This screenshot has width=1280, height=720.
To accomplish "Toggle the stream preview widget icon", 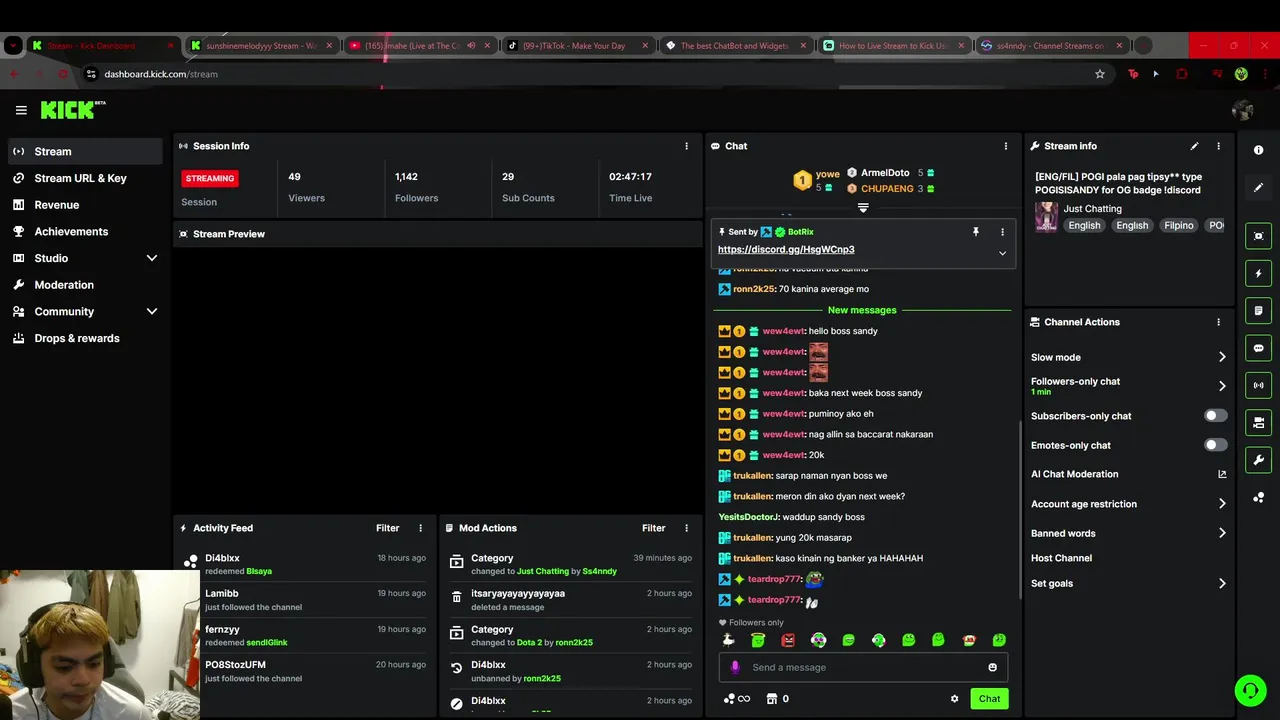I will tap(1258, 236).
